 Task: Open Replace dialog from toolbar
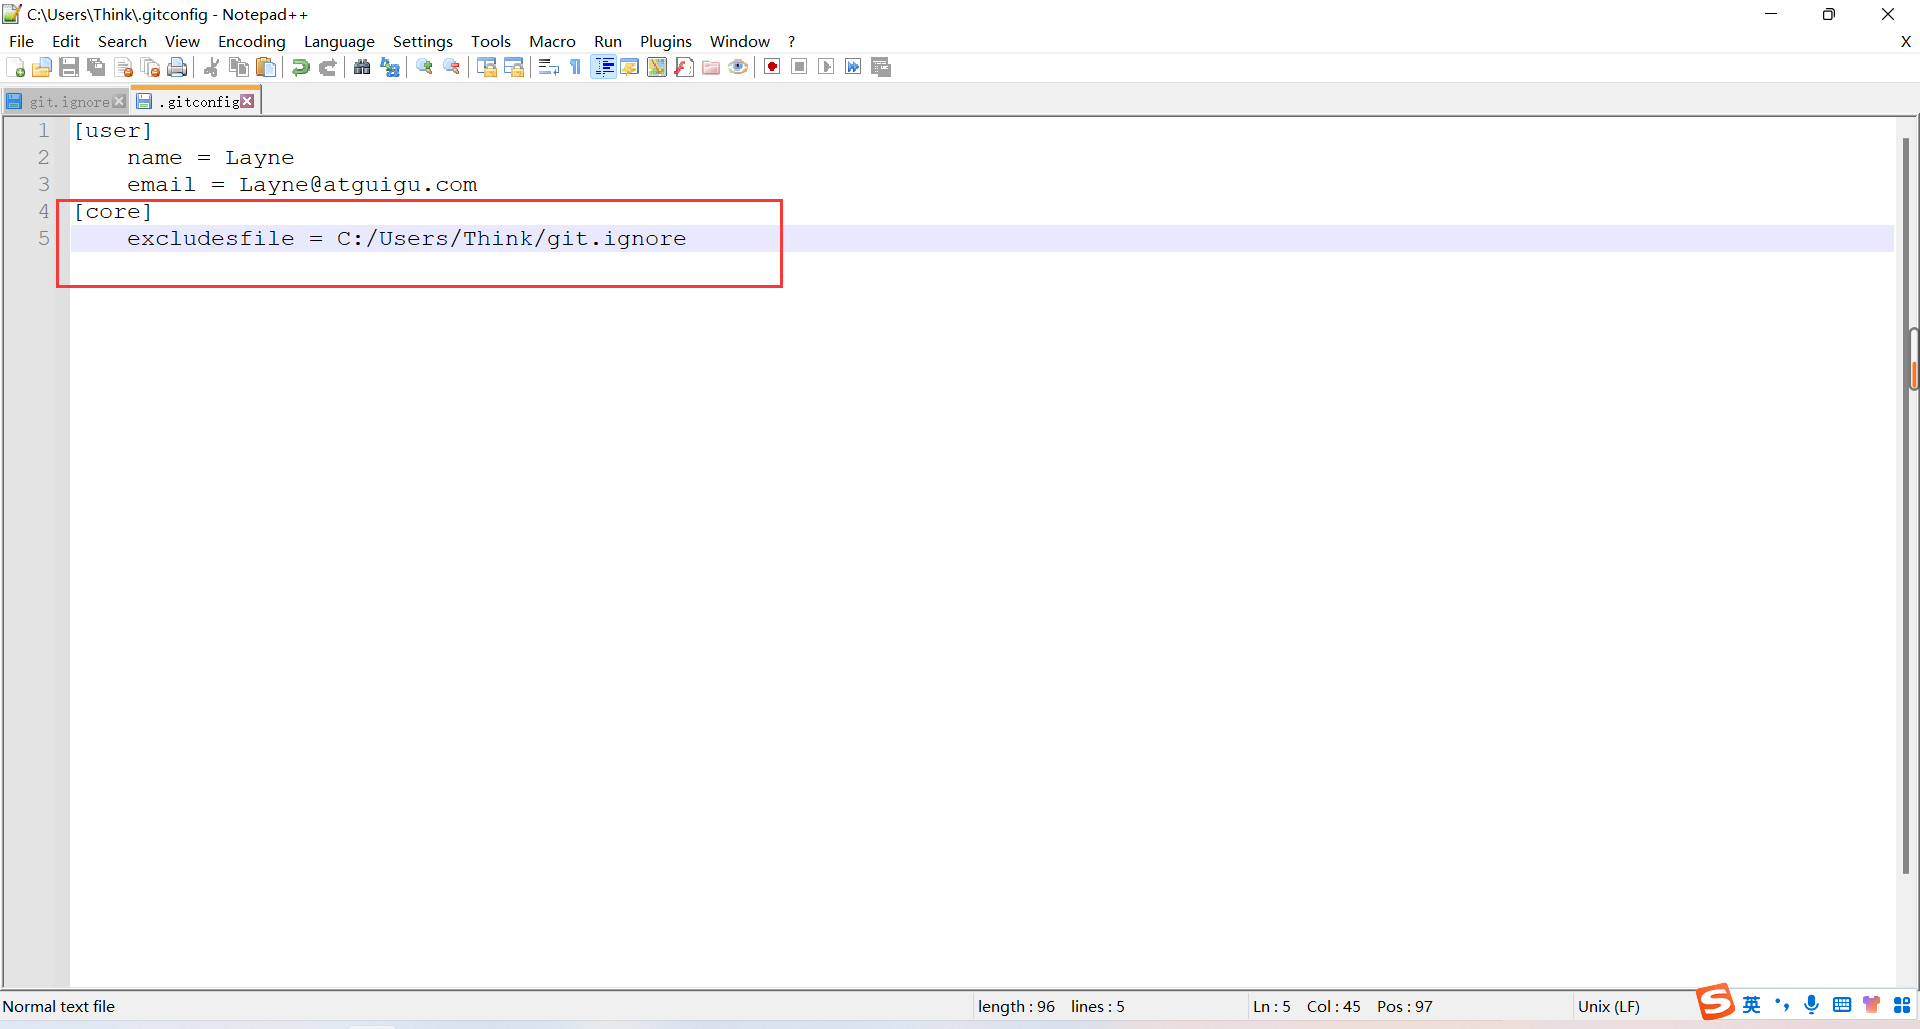389,67
